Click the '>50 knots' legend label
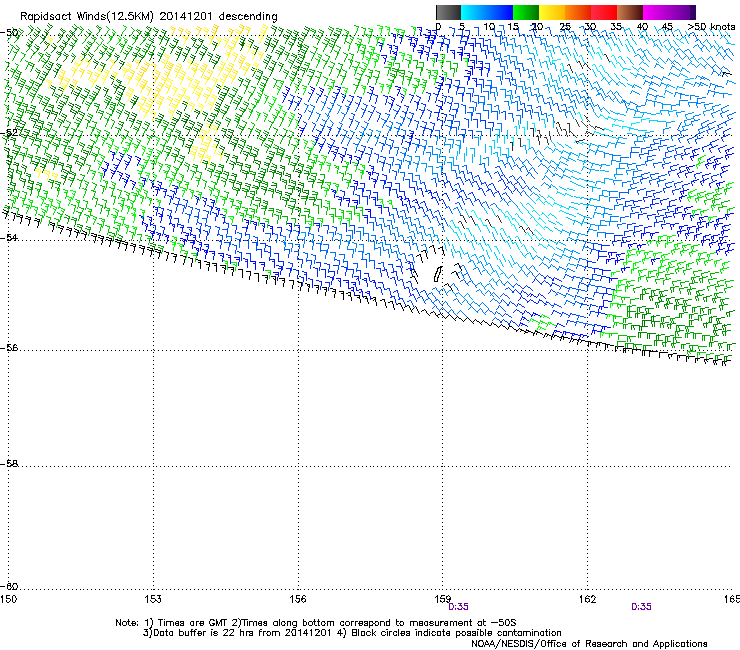 click(x=711, y=27)
